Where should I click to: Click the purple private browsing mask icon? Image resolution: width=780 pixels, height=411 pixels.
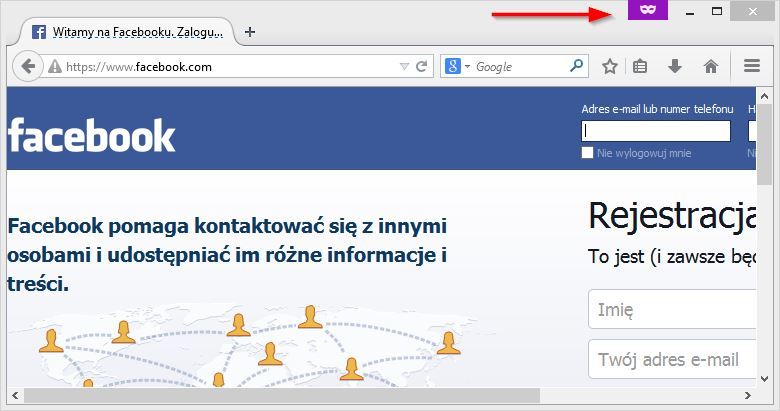click(647, 9)
